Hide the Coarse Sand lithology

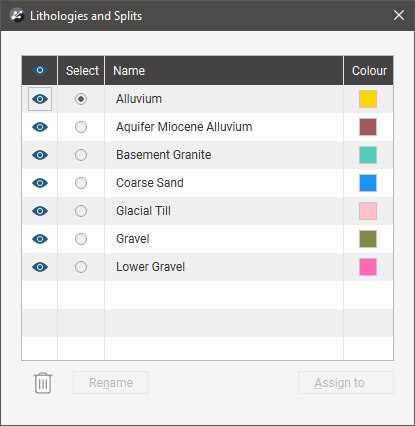pos(40,183)
